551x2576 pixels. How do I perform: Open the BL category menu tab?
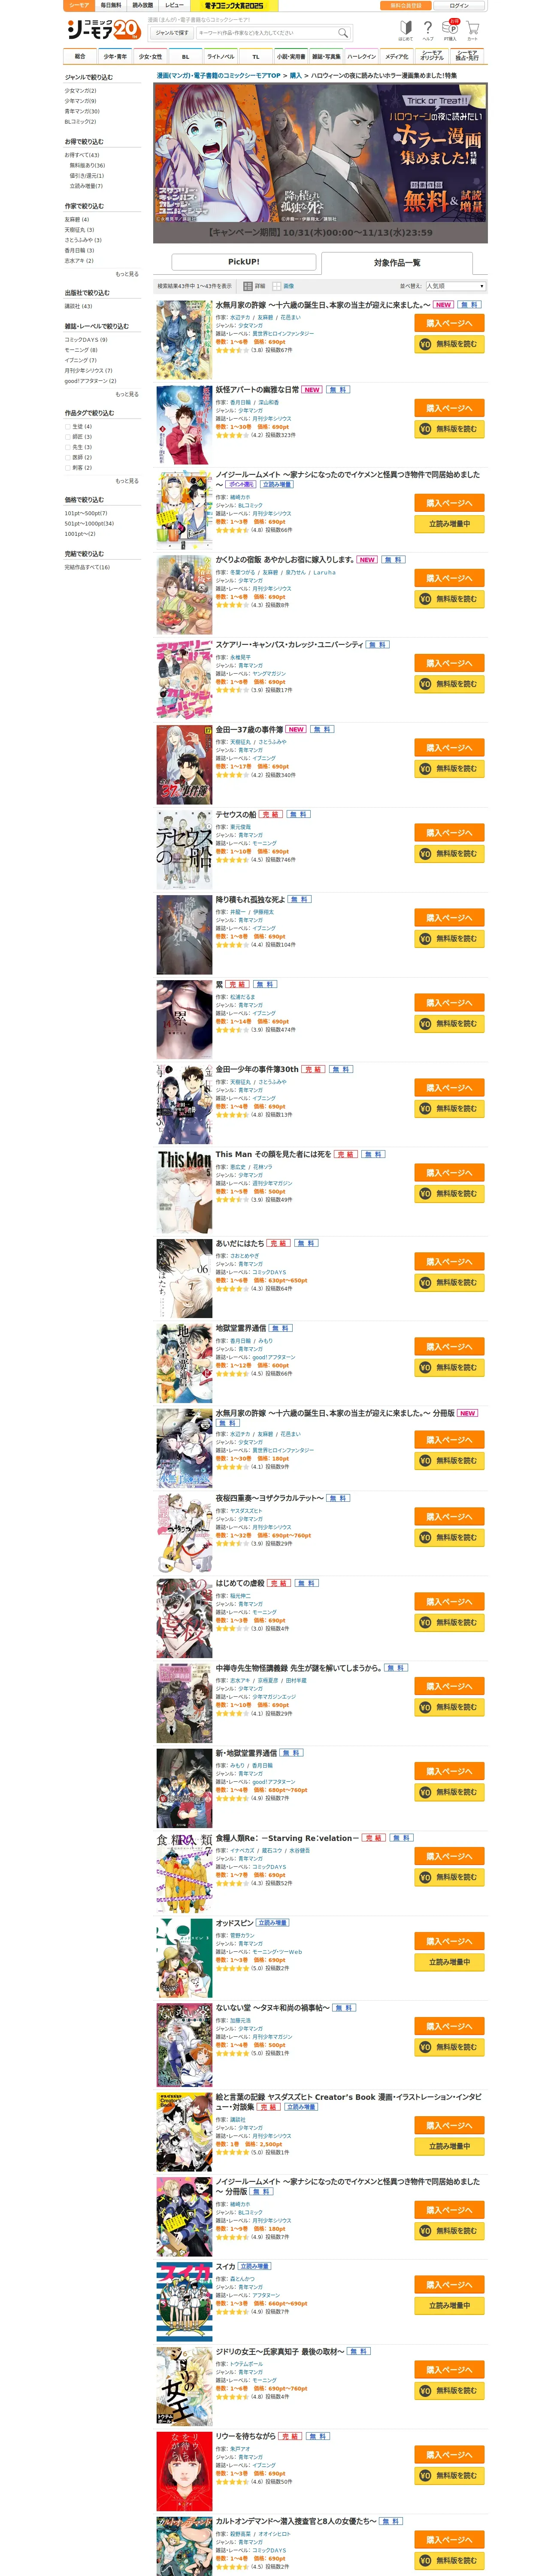[185, 57]
